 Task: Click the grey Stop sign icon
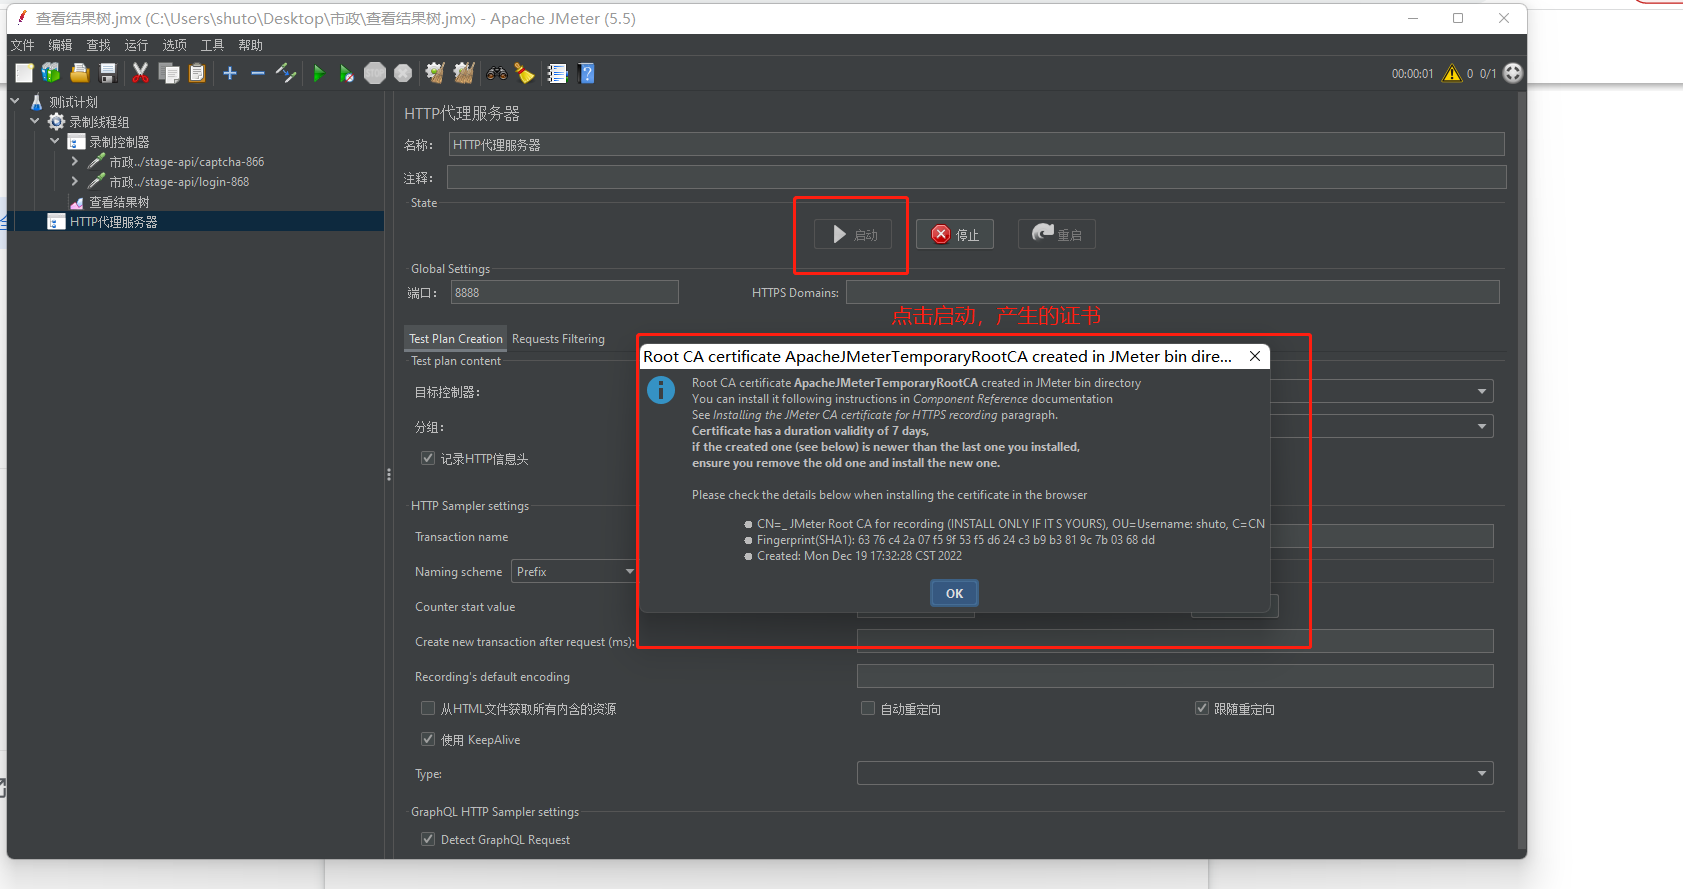pos(375,73)
